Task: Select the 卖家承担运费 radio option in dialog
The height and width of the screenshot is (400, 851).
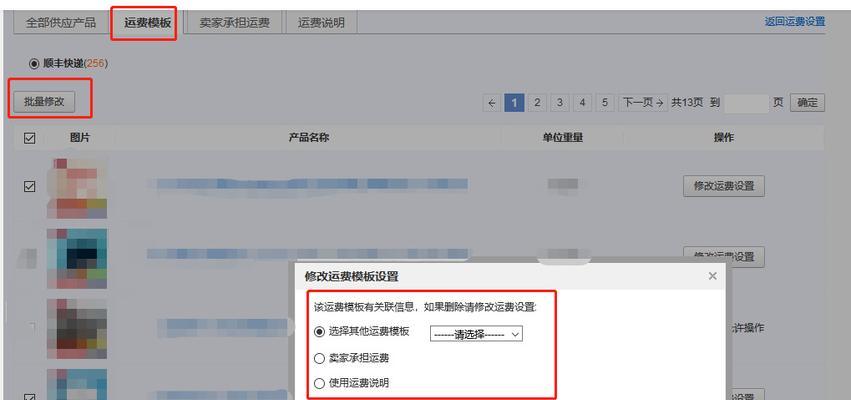Action: point(319,358)
